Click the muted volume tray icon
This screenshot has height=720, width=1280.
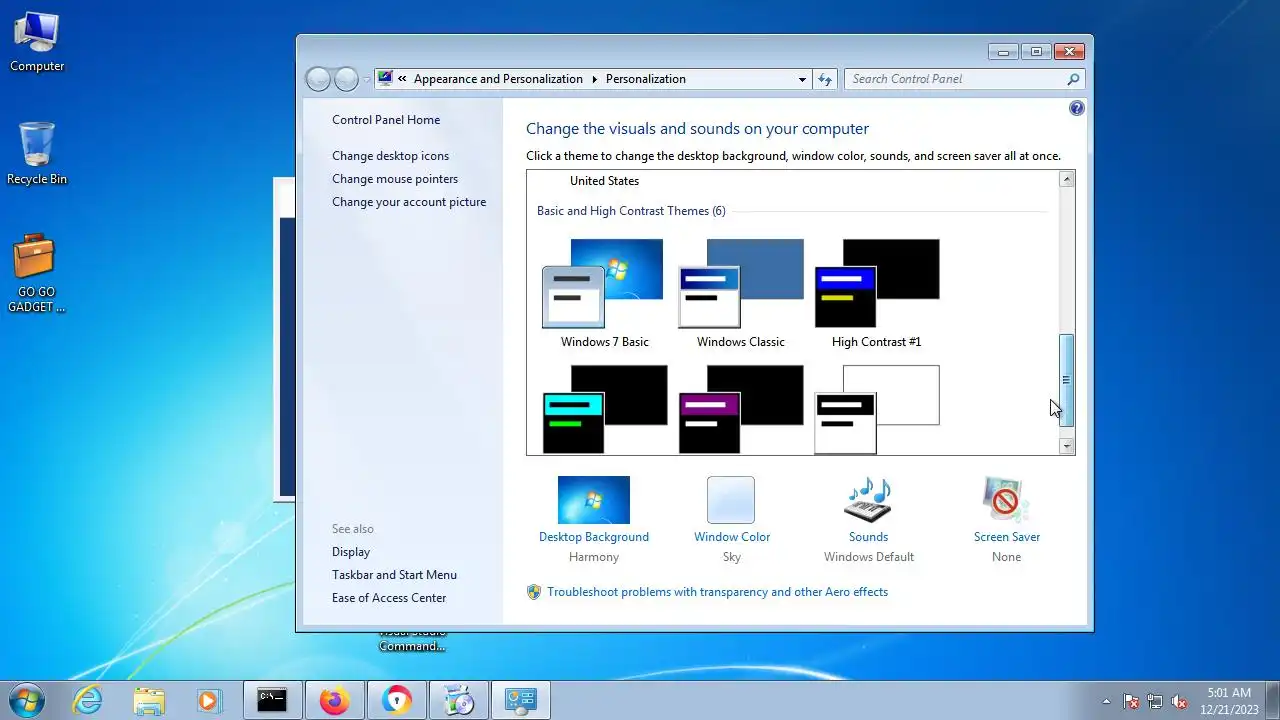(x=1179, y=701)
